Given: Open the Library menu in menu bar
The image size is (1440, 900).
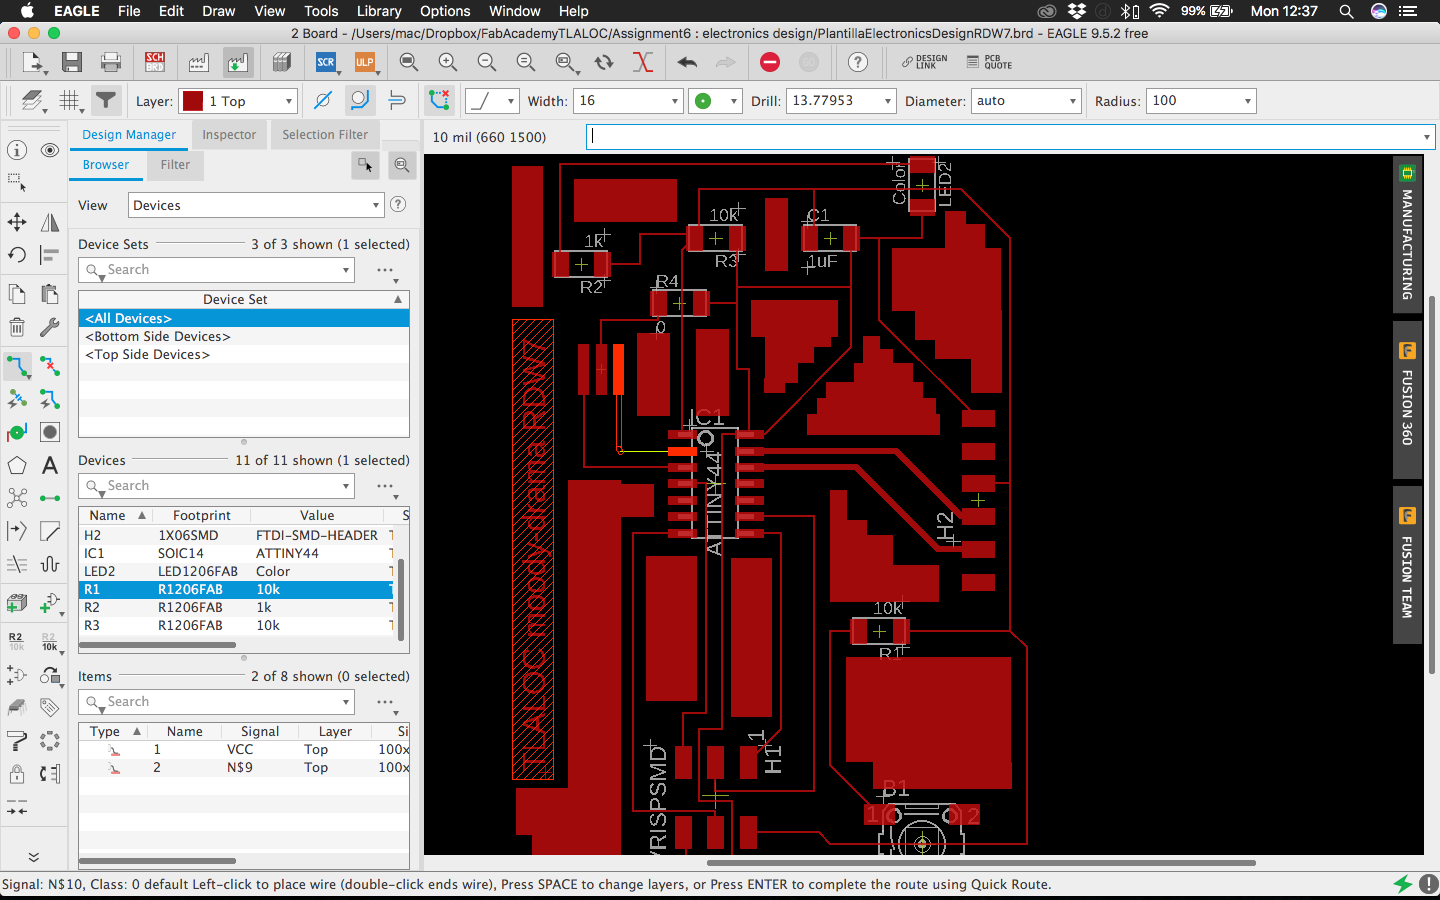Looking at the screenshot, I should pos(379,11).
